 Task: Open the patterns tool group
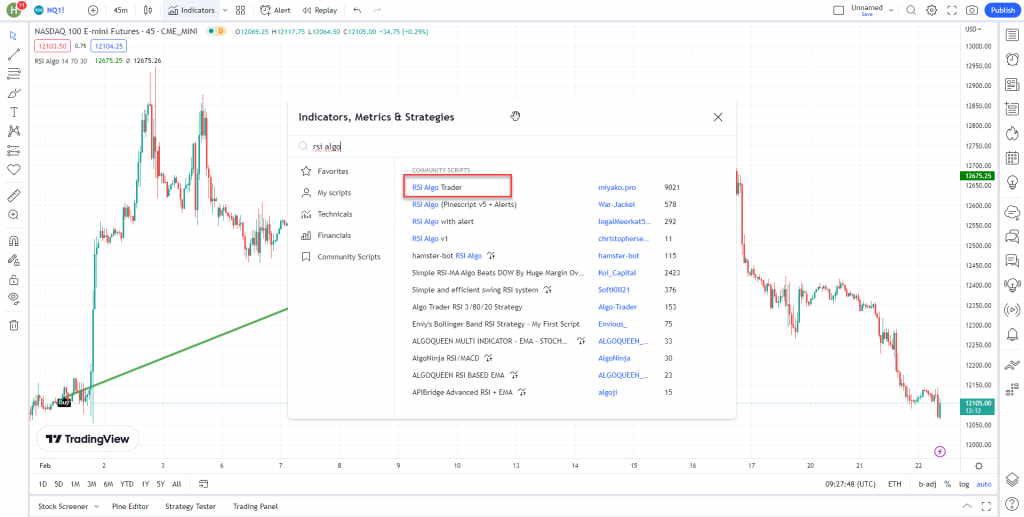[x=14, y=131]
